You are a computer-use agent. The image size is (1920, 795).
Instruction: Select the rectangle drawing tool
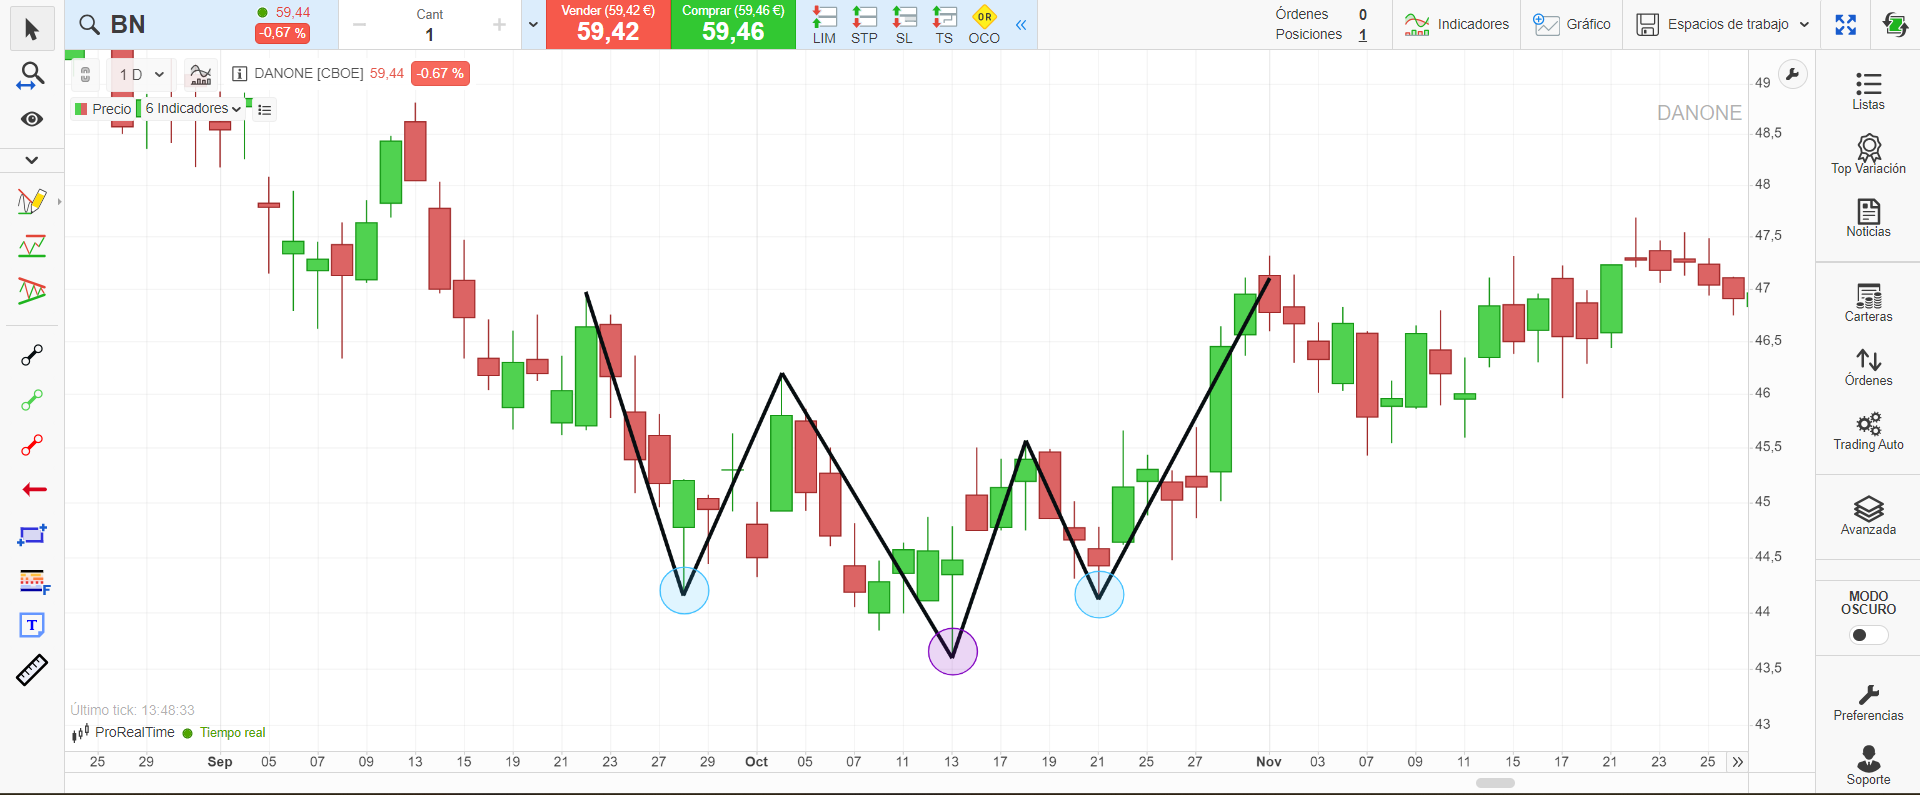pos(32,535)
